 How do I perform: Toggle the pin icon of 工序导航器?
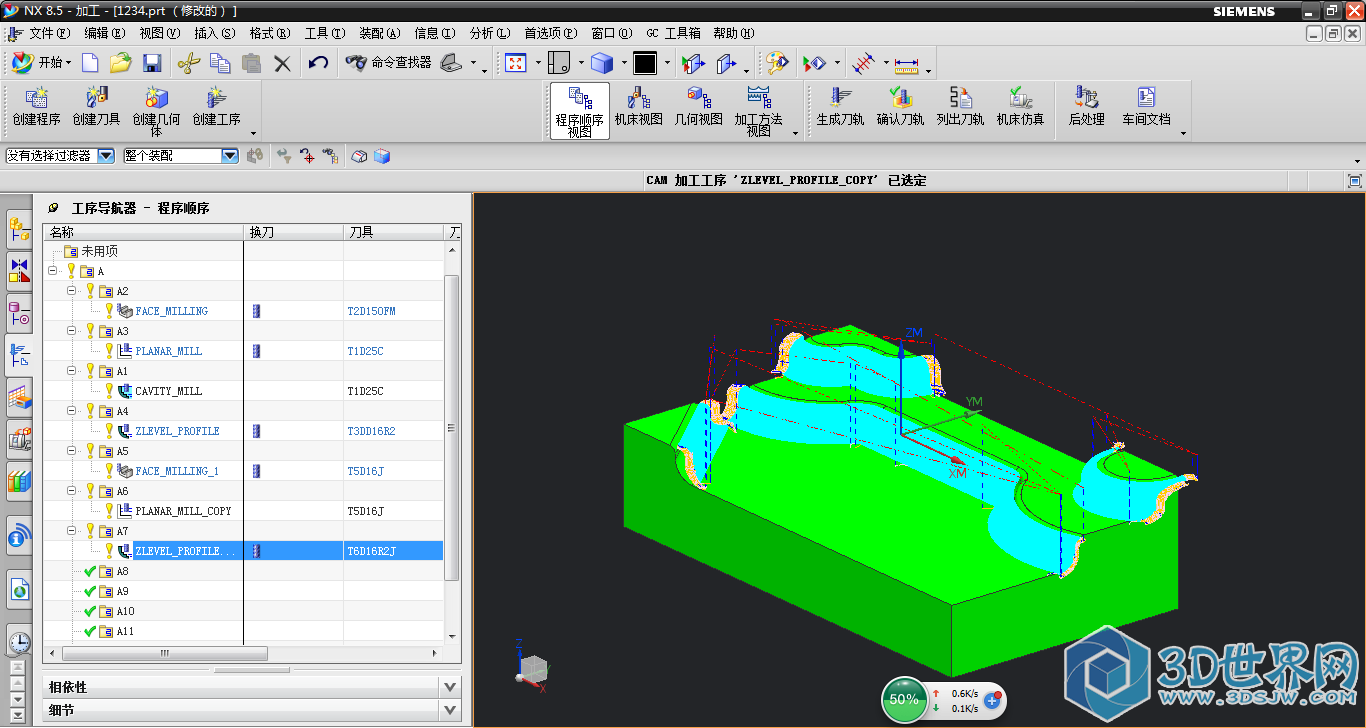pos(53,208)
